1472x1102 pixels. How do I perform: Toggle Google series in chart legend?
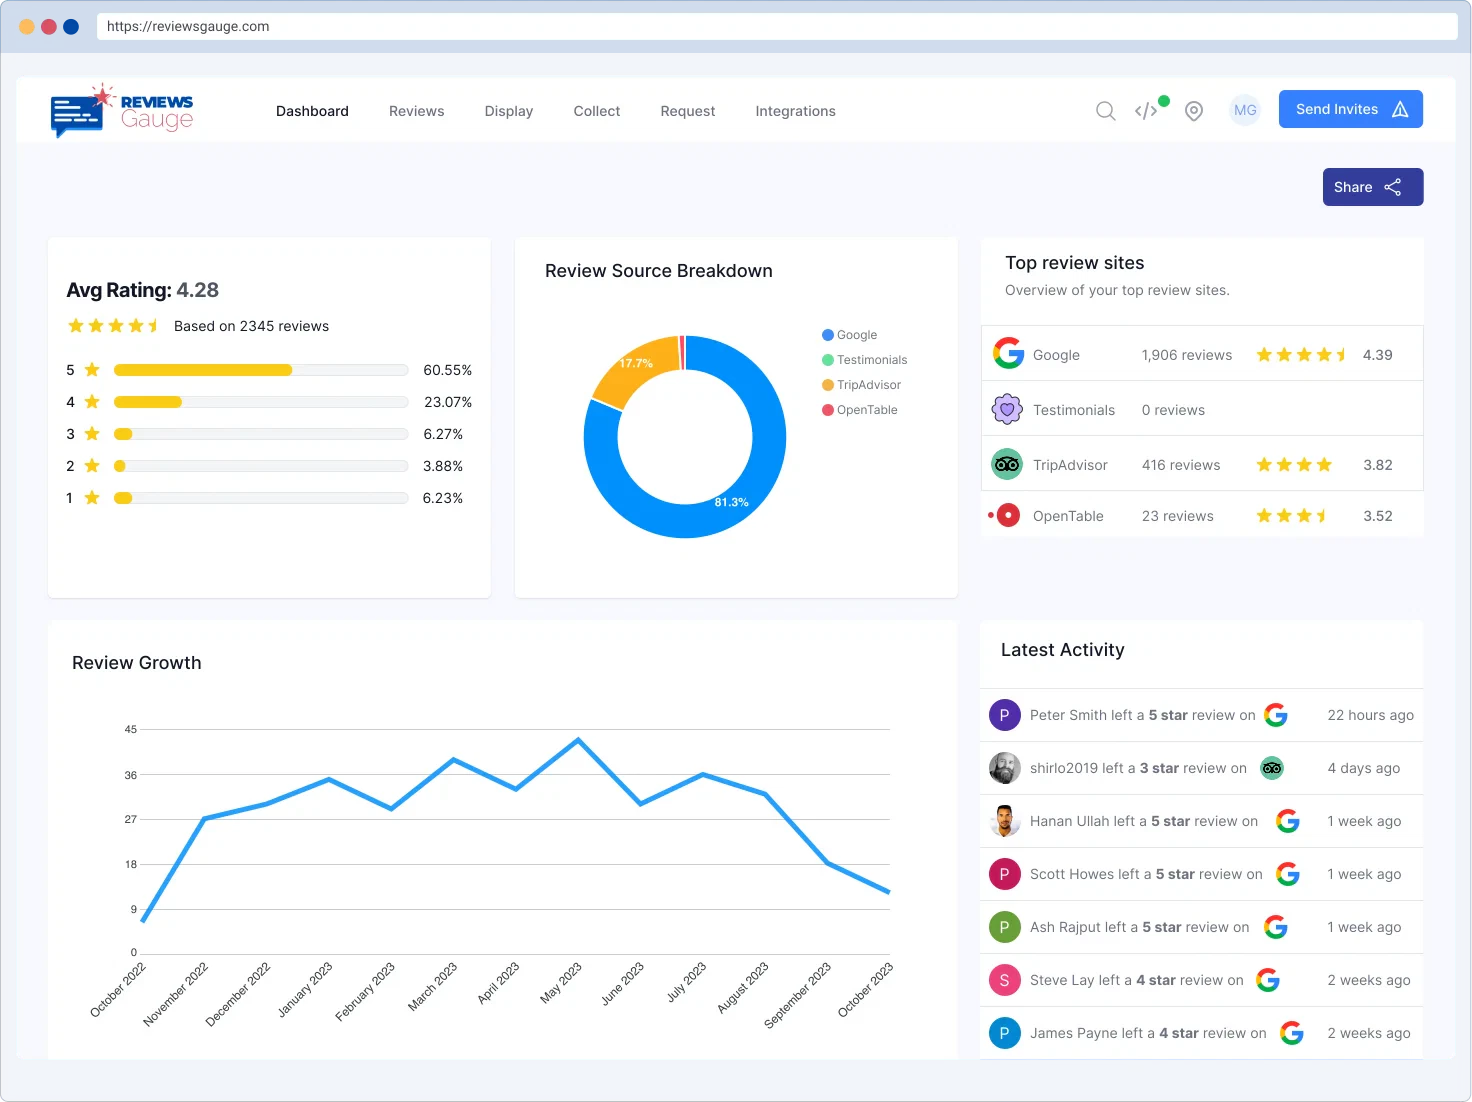click(850, 335)
